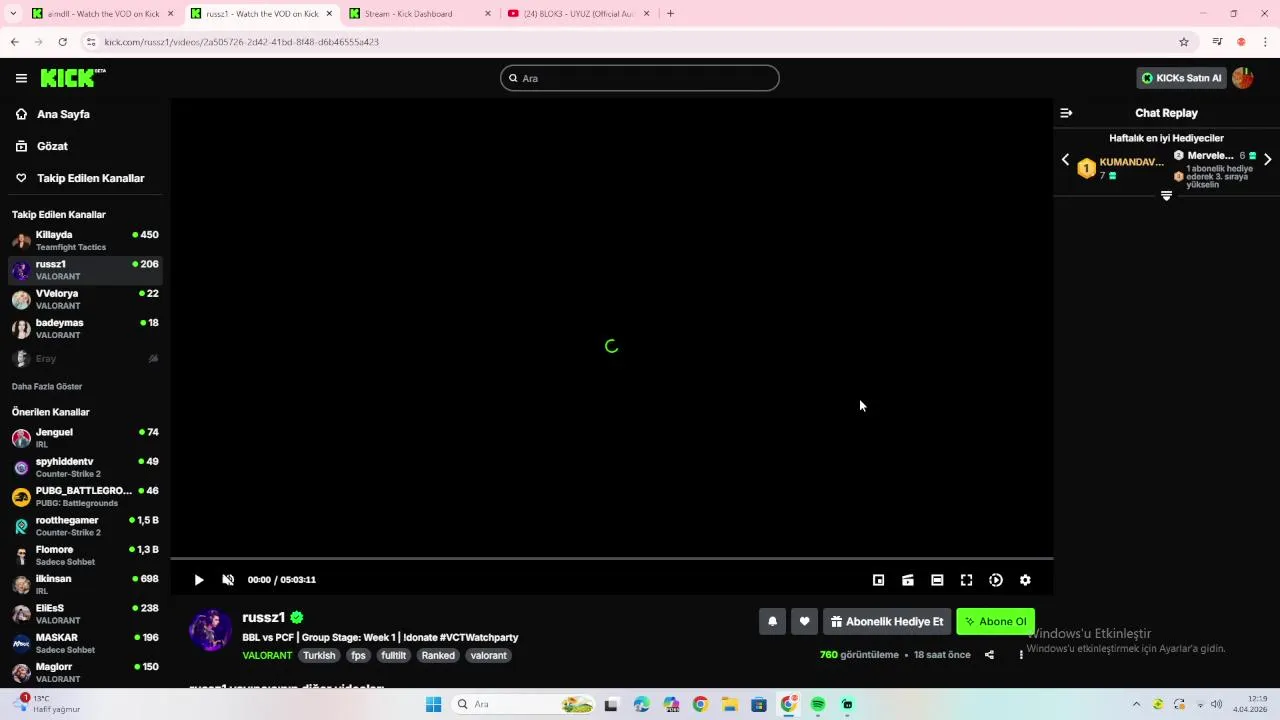The image size is (1280, 720).
Task: Open player settings gear
Action: point(1025,580)
